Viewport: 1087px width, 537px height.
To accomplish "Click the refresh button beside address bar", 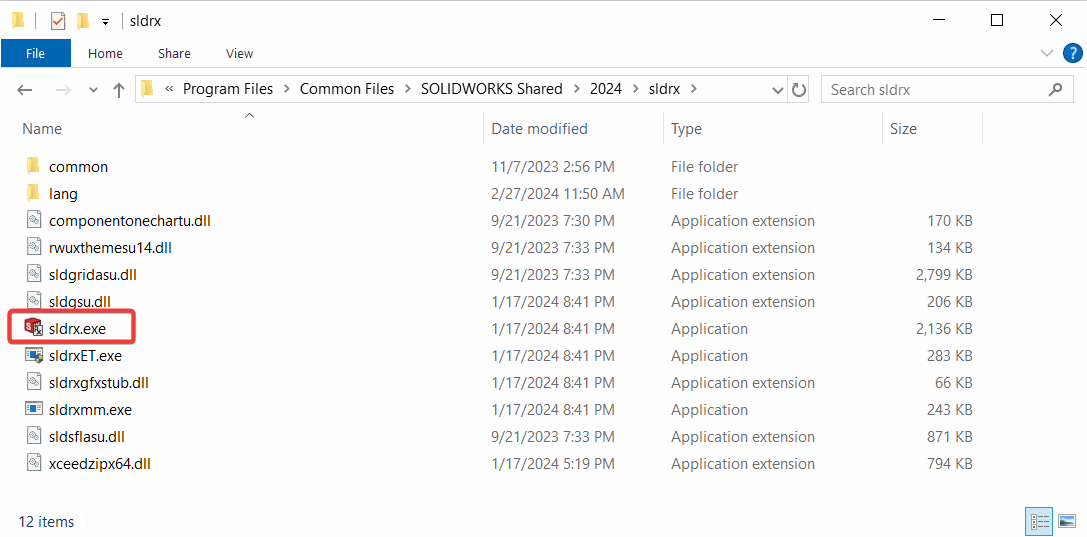I will 799,90.
